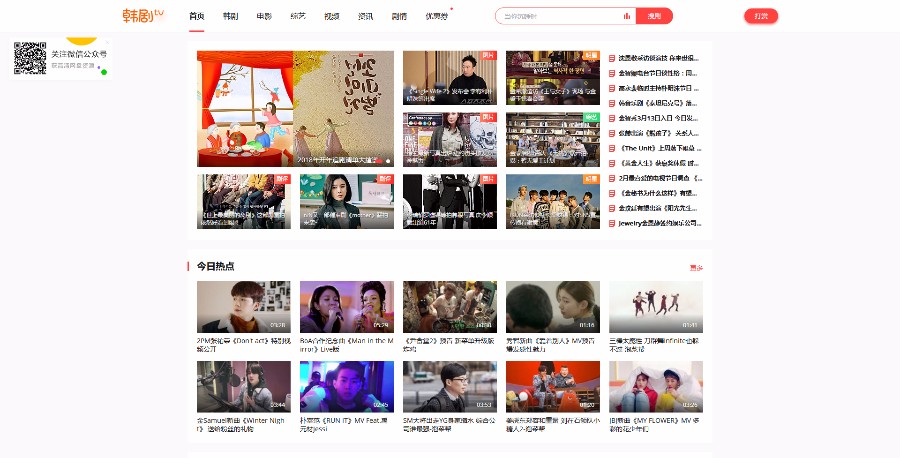Click the 韩剧tv site logo

[143, 15]
